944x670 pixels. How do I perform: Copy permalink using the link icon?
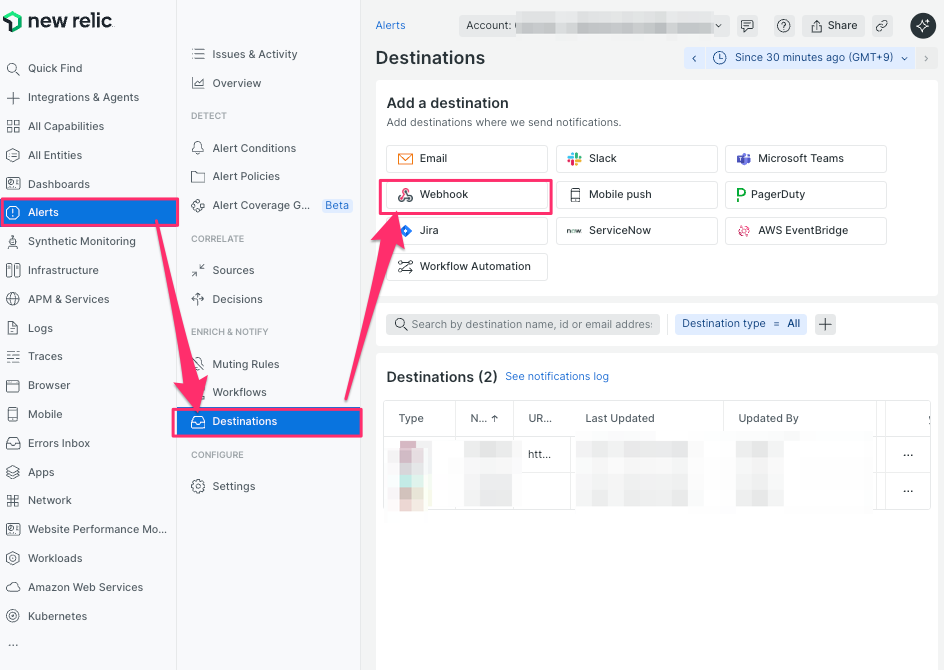pyautogui.click(x=881, y=26)
